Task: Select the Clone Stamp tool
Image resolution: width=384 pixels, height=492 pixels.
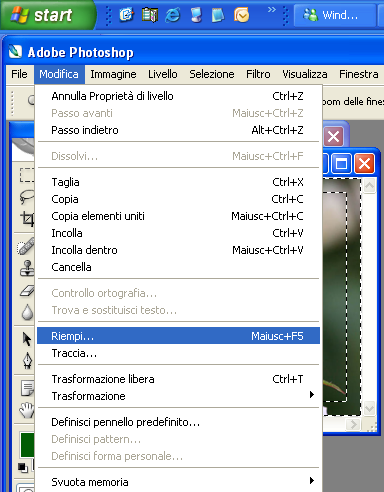Action: click(x=27, y=268)
